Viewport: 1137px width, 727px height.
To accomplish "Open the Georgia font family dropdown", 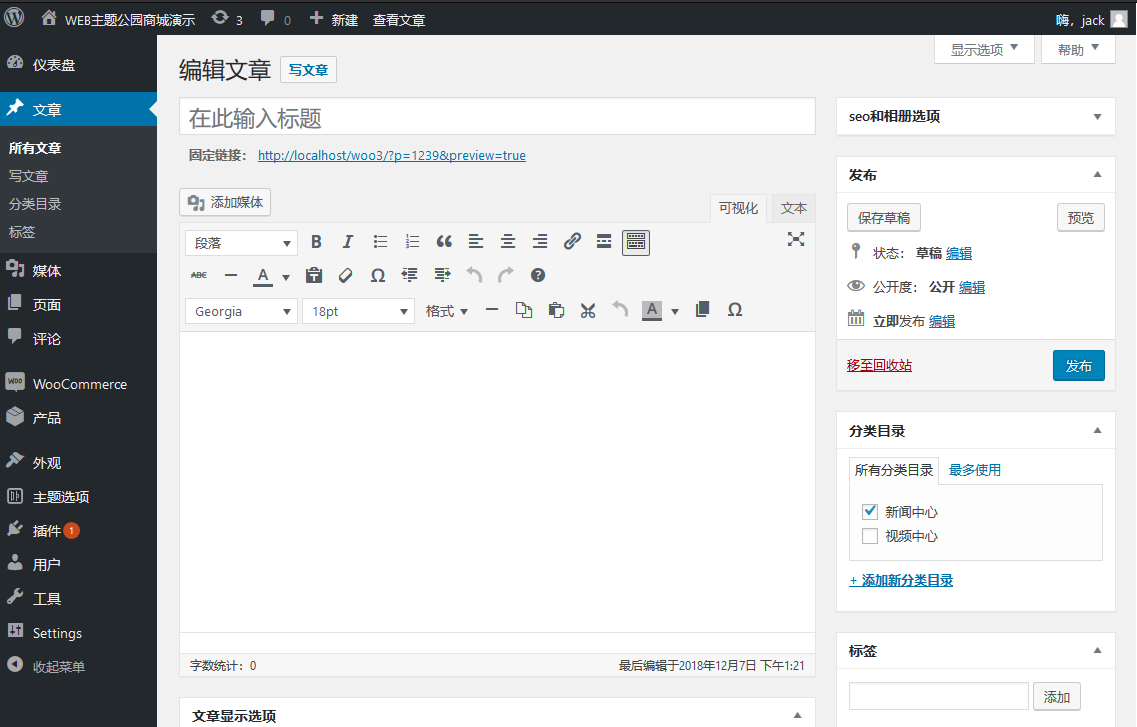I will coord(240,311).
